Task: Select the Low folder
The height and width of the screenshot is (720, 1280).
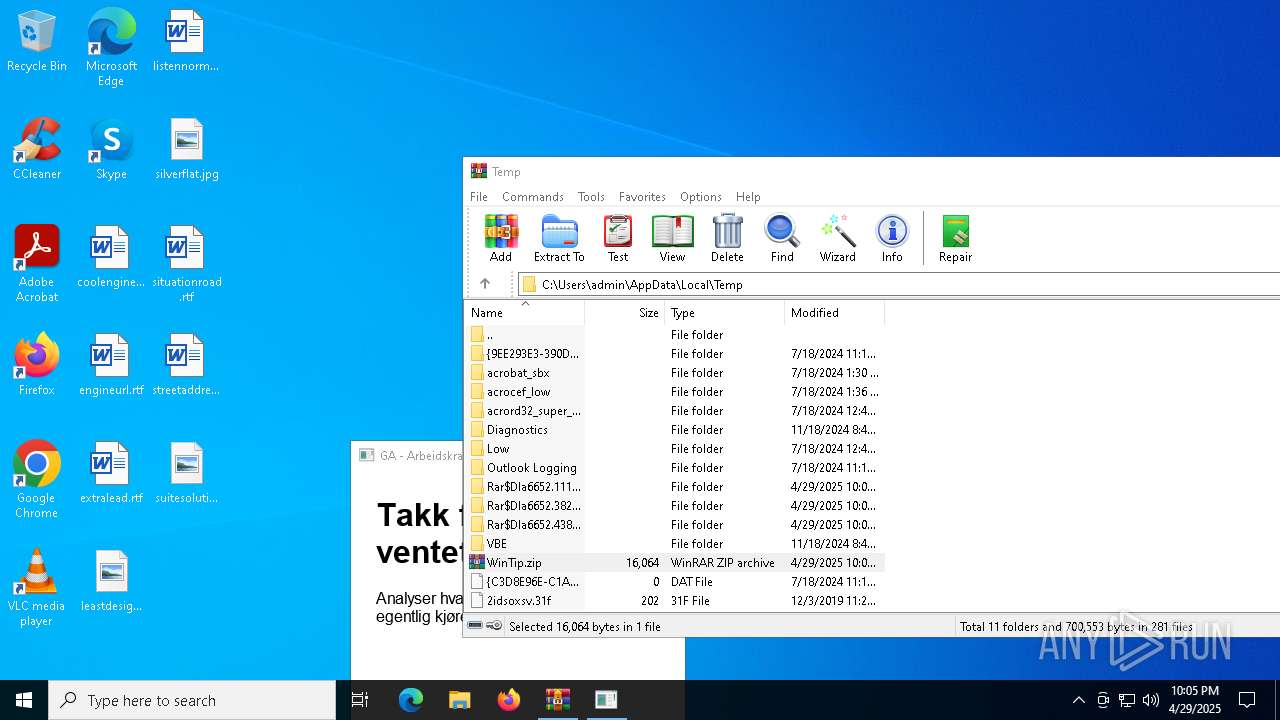Action: click(x=675, y=449)
